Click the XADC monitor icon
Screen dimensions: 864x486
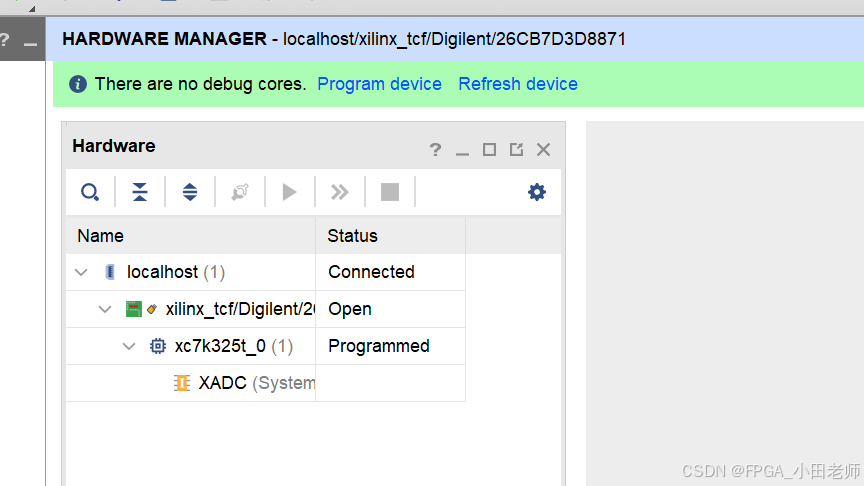(x=182, y=383)
